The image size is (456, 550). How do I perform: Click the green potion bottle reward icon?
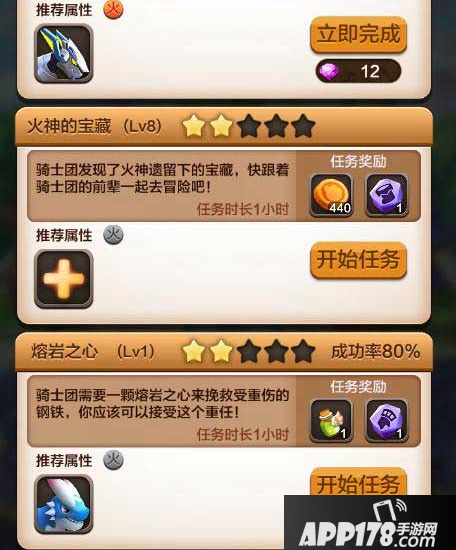click(x=331, y=420)
